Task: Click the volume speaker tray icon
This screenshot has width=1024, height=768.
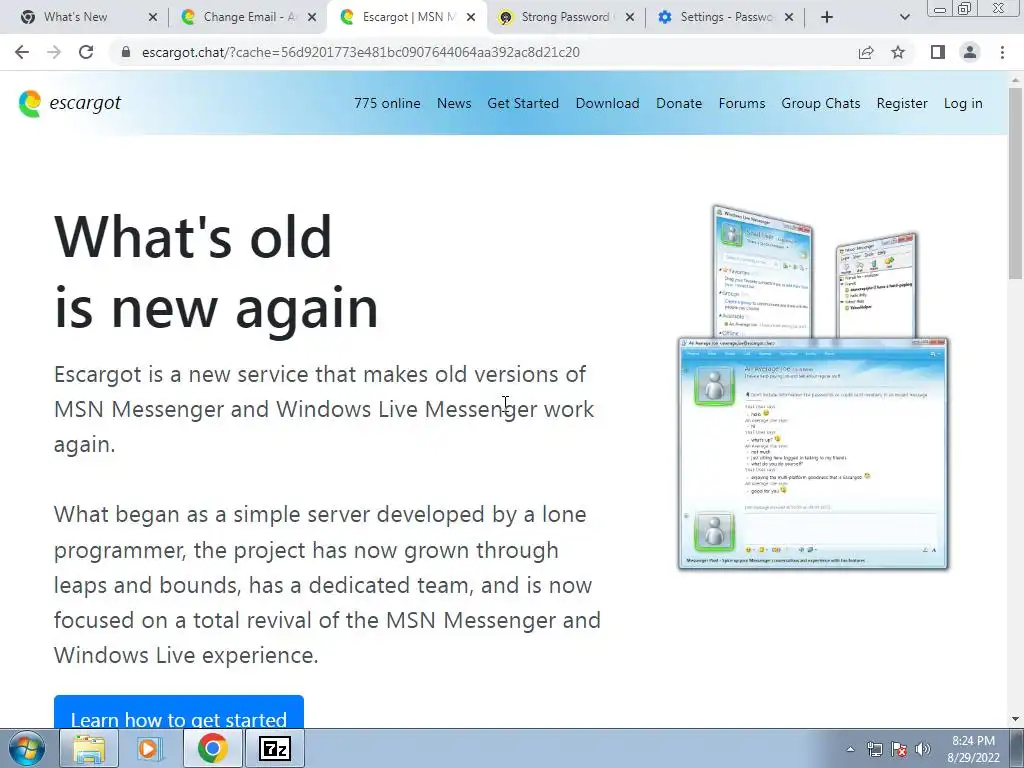Action: point(923,749)
